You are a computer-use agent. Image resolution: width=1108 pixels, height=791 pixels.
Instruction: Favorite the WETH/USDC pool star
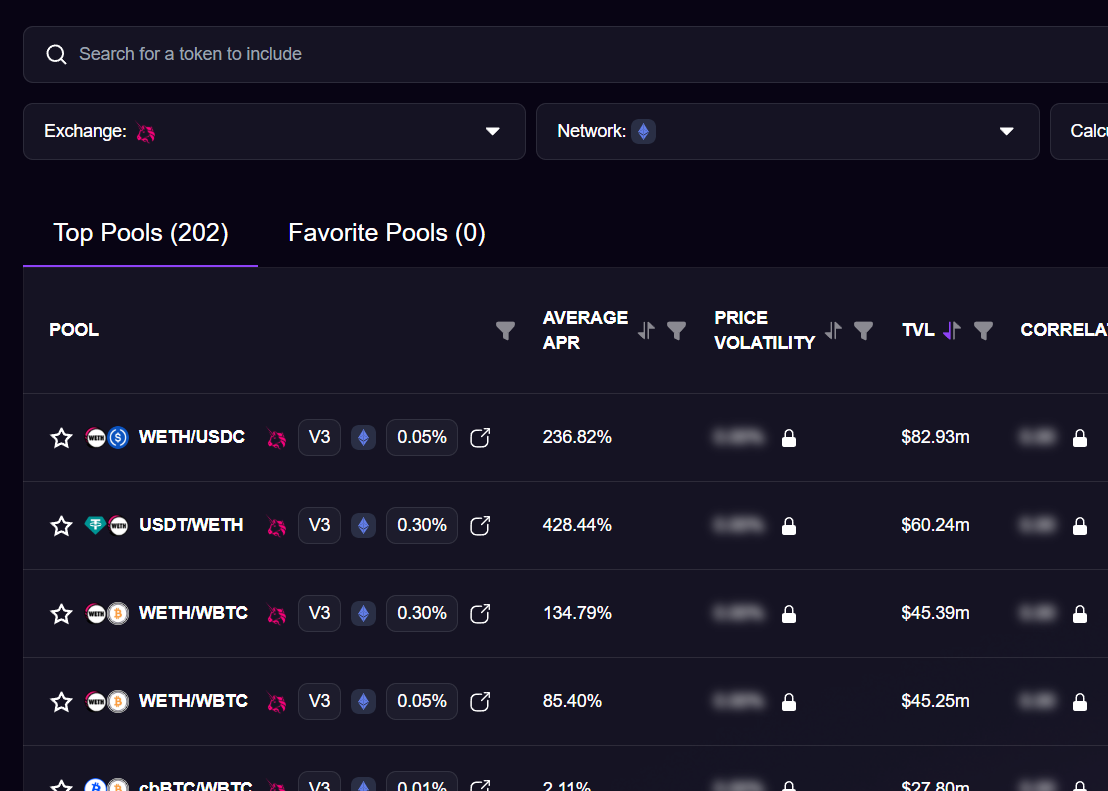pos(62,438)
